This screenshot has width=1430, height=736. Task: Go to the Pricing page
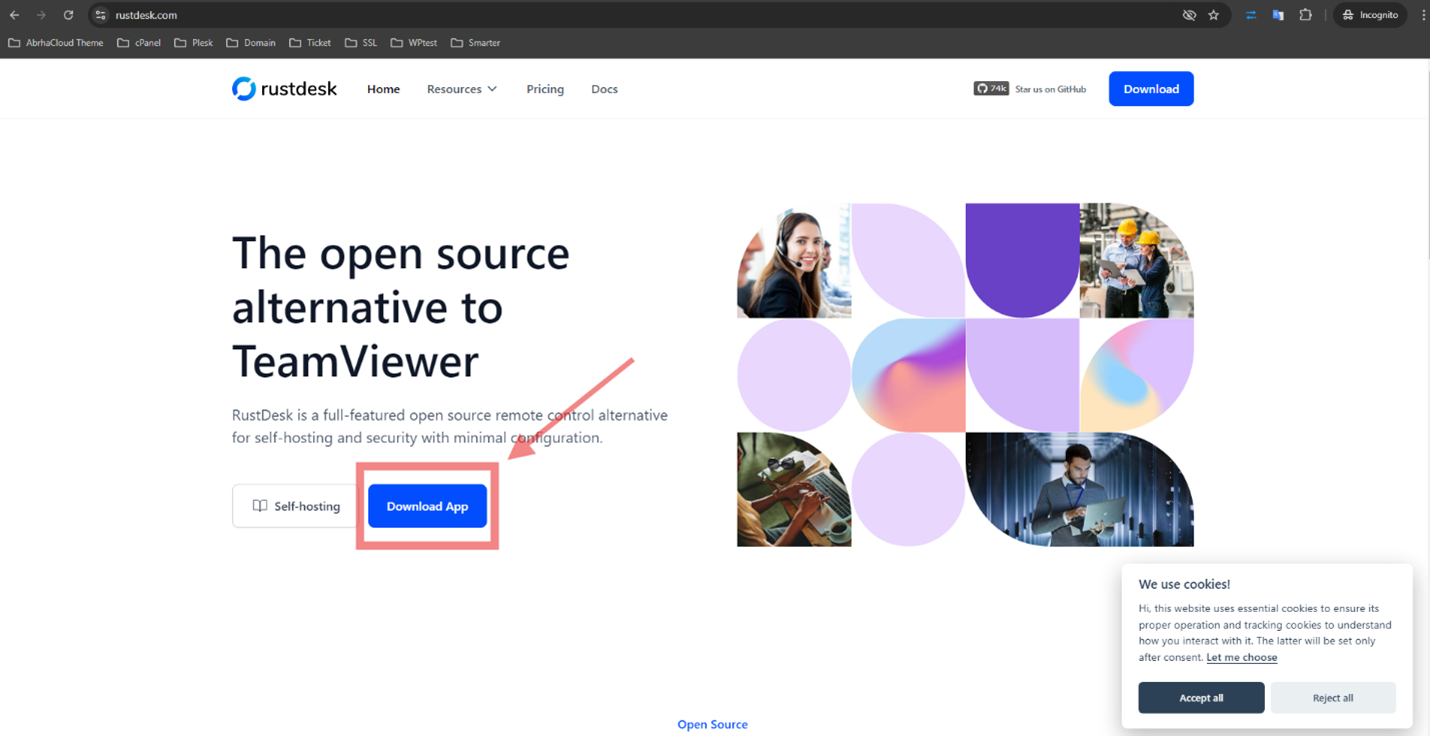point(545,89)
